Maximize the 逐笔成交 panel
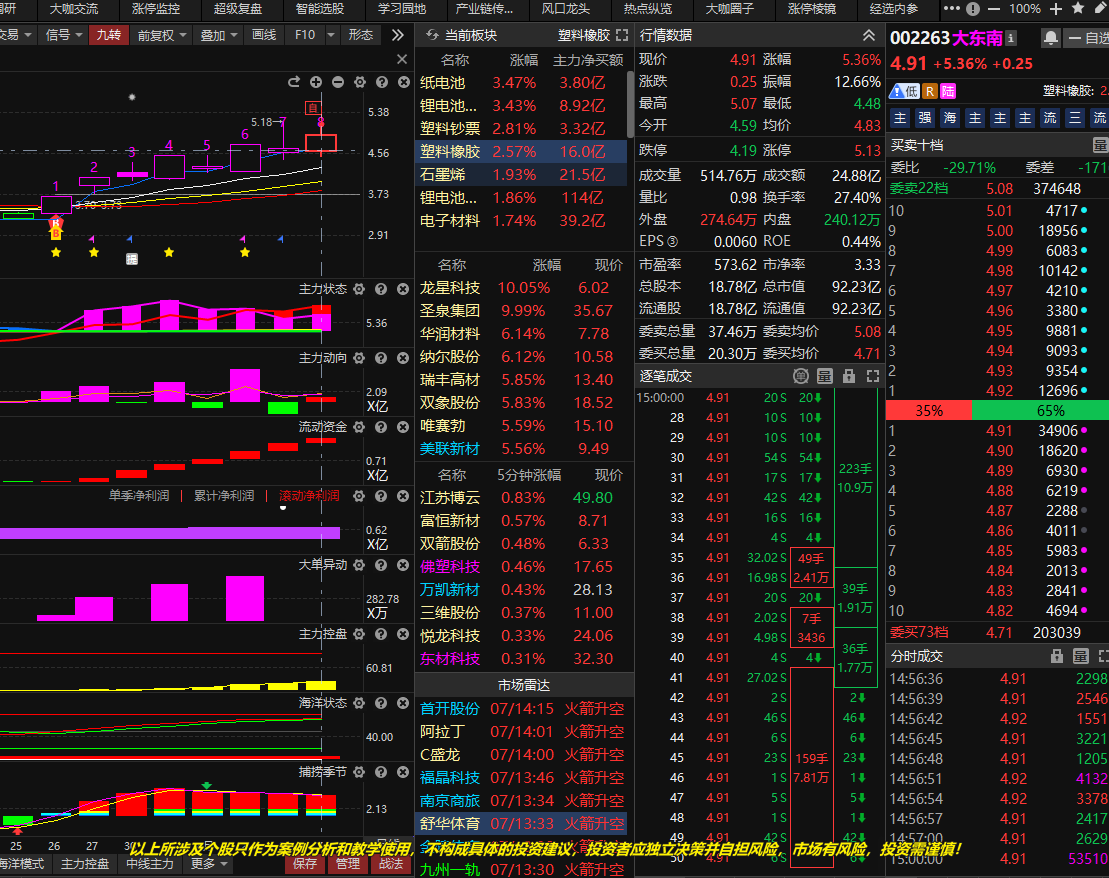The height and width of the screenshot is (878, 1109). pos(873,376)
